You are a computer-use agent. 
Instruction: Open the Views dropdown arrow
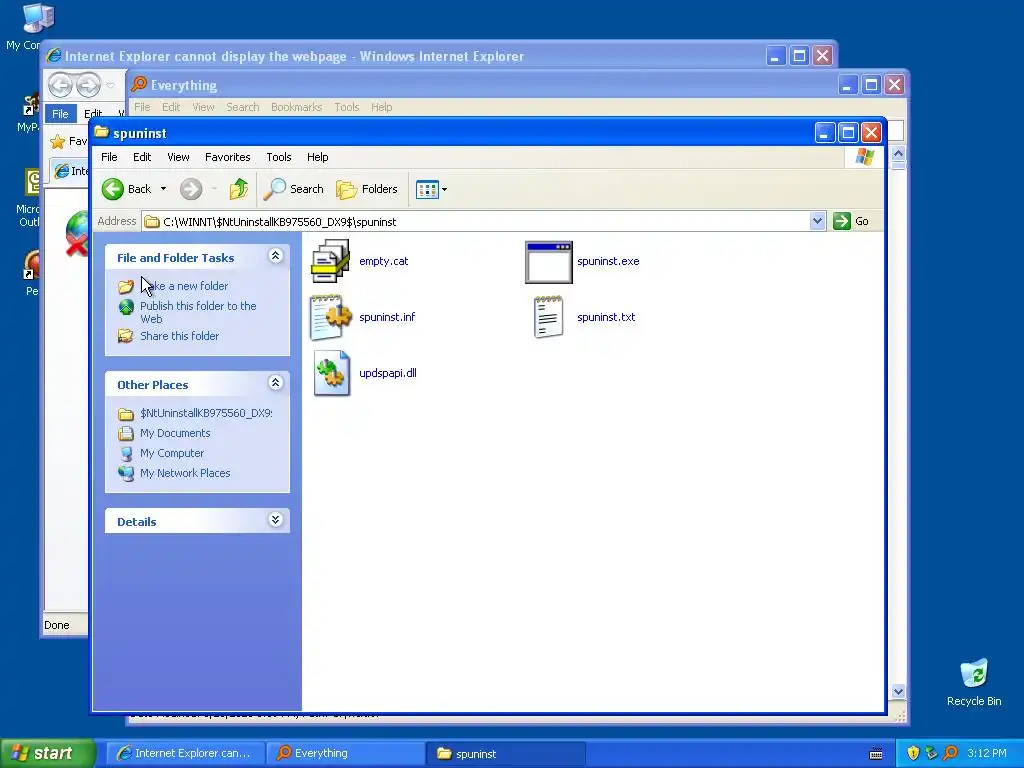(445, 189)
